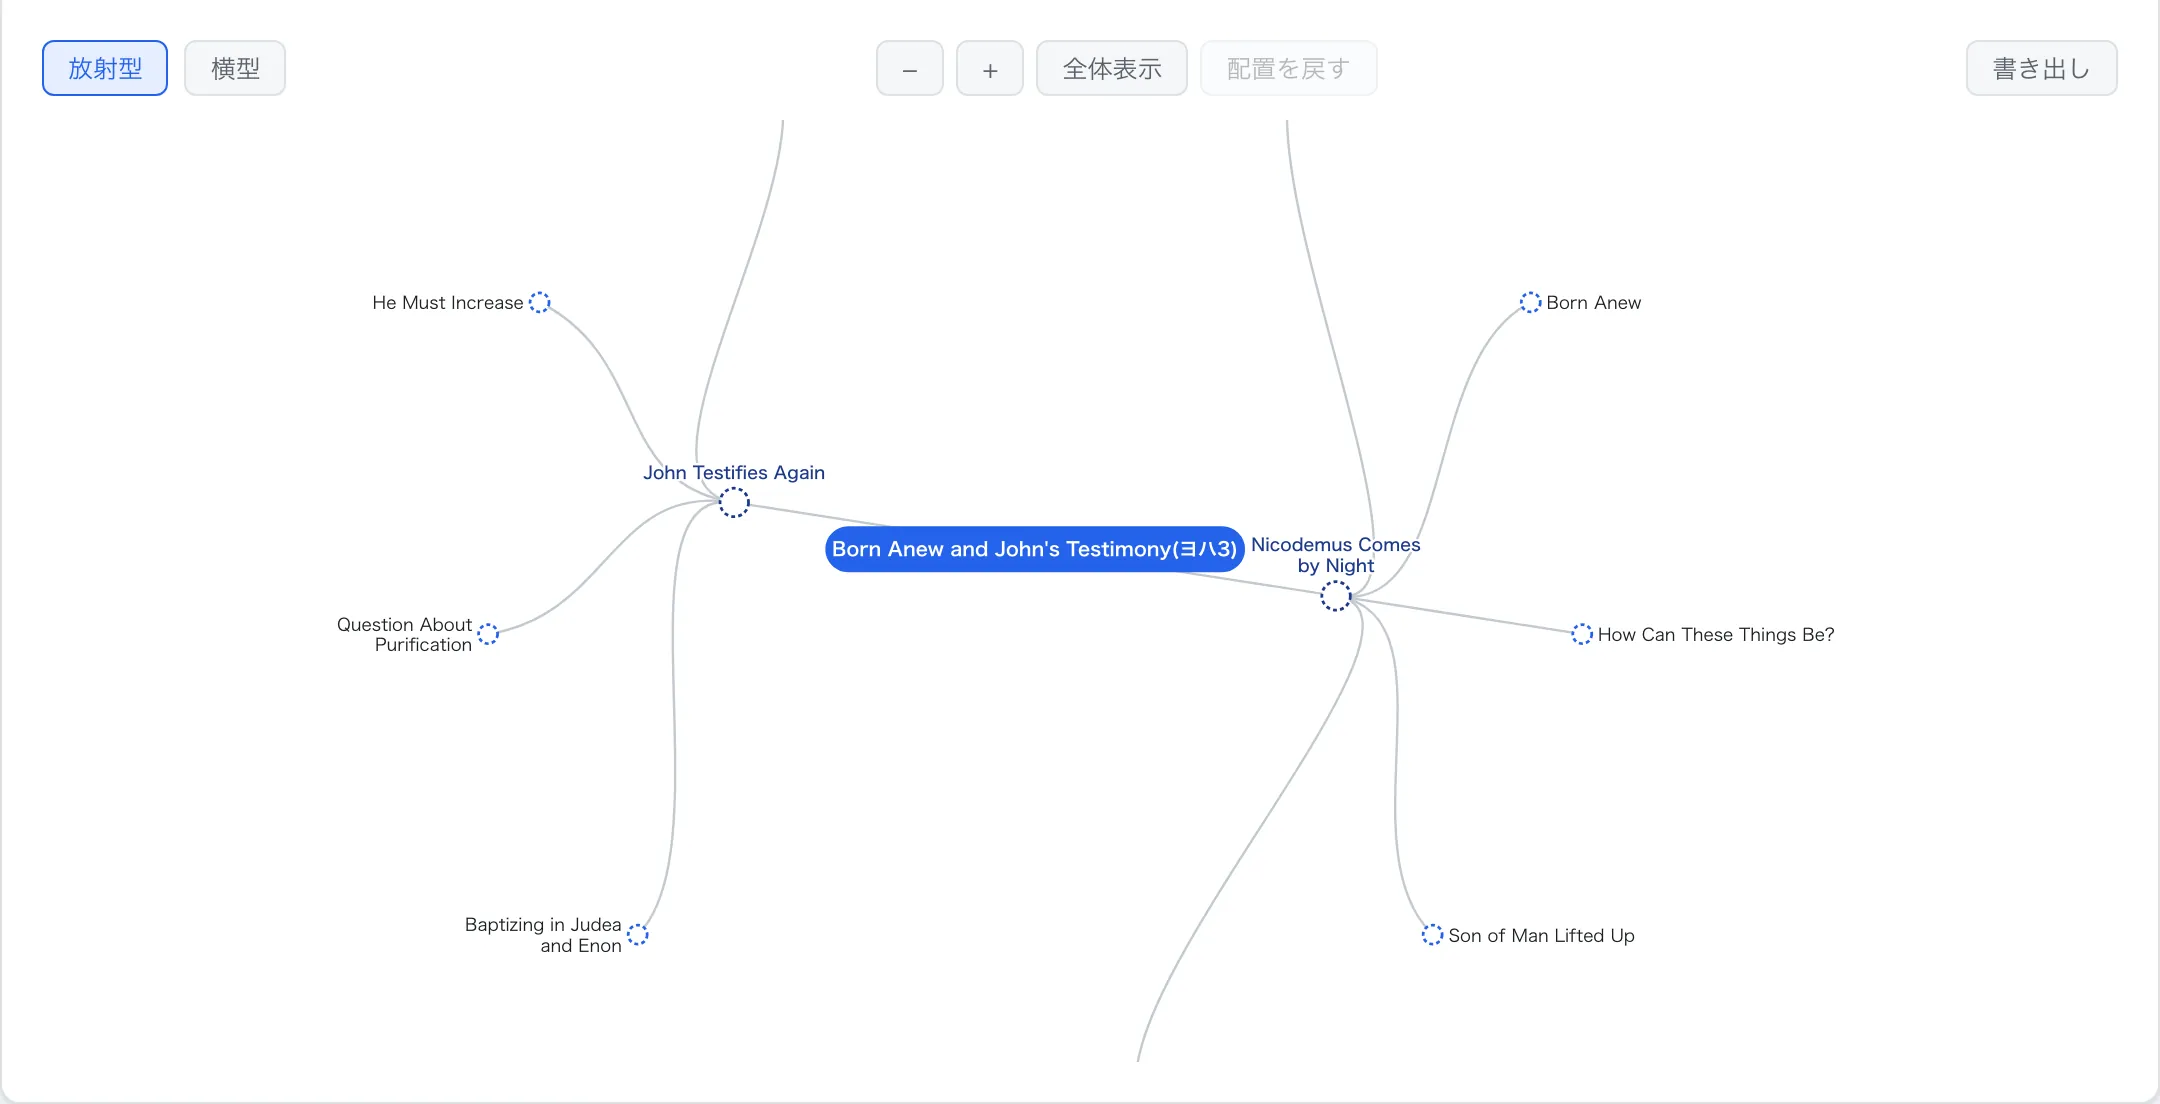Select the Son of Man Lifted Up label
Image resolution: width=2160 pixels, height=1104 pixels.
pyautogui.click(x=1541, y=935)
